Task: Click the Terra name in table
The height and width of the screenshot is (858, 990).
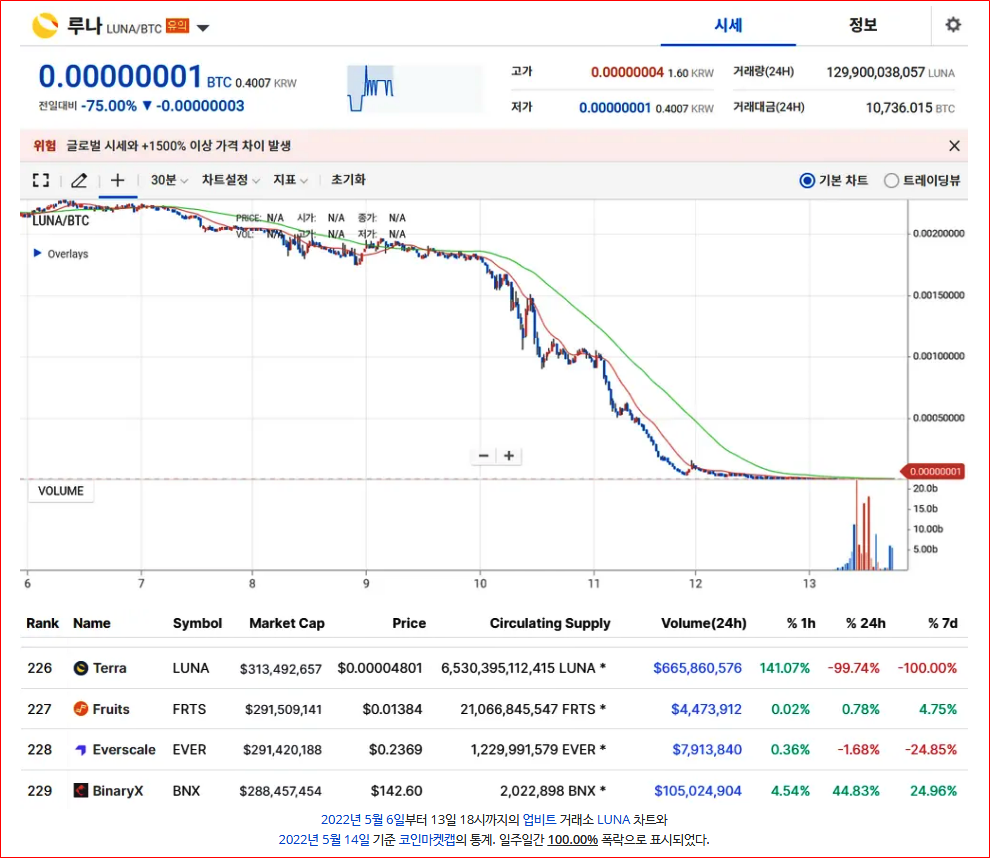Action: [x=110, y=668]
